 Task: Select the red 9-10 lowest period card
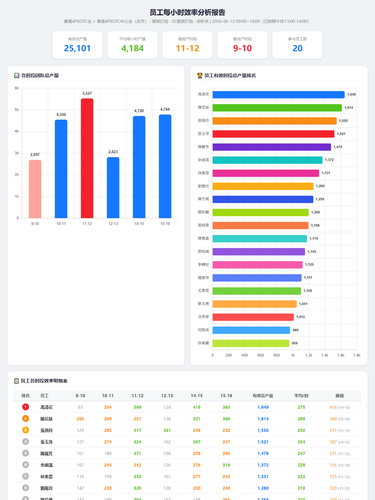coord(242,45)
